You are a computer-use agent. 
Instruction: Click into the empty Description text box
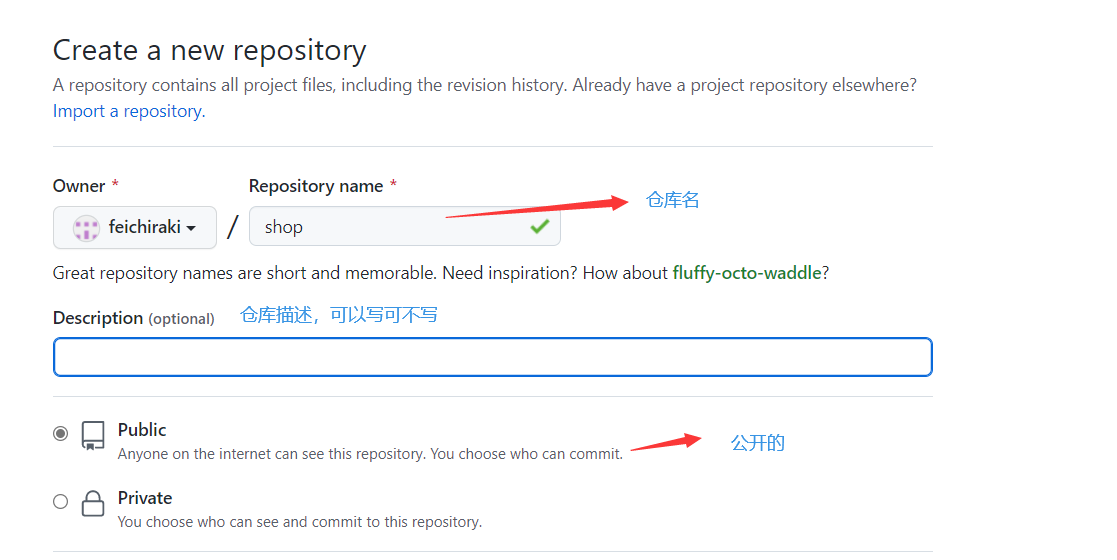(492, 357)
